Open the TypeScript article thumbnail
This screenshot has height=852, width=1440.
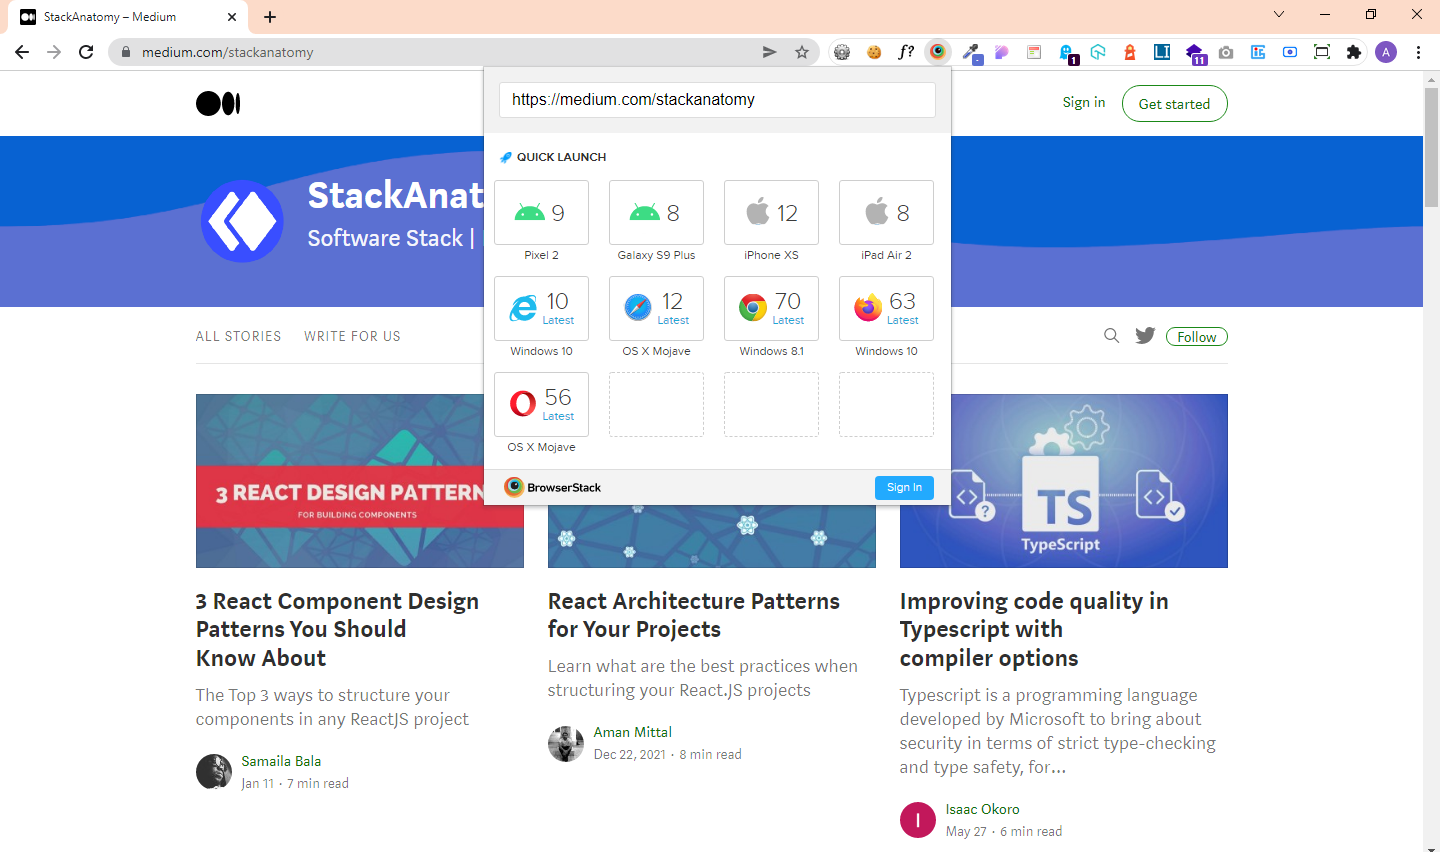[1063, 481]
